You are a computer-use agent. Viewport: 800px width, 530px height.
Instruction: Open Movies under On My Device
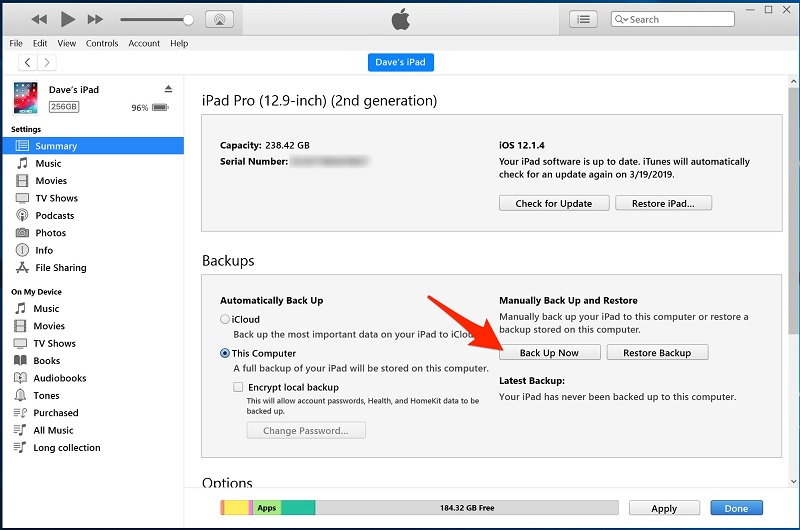(x=49, y=326)
